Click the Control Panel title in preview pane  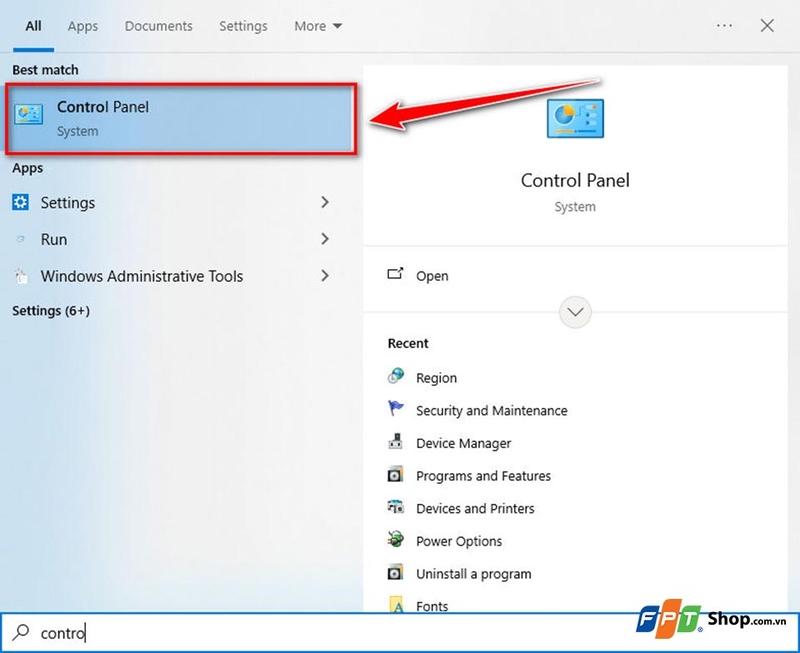point(575,180)
